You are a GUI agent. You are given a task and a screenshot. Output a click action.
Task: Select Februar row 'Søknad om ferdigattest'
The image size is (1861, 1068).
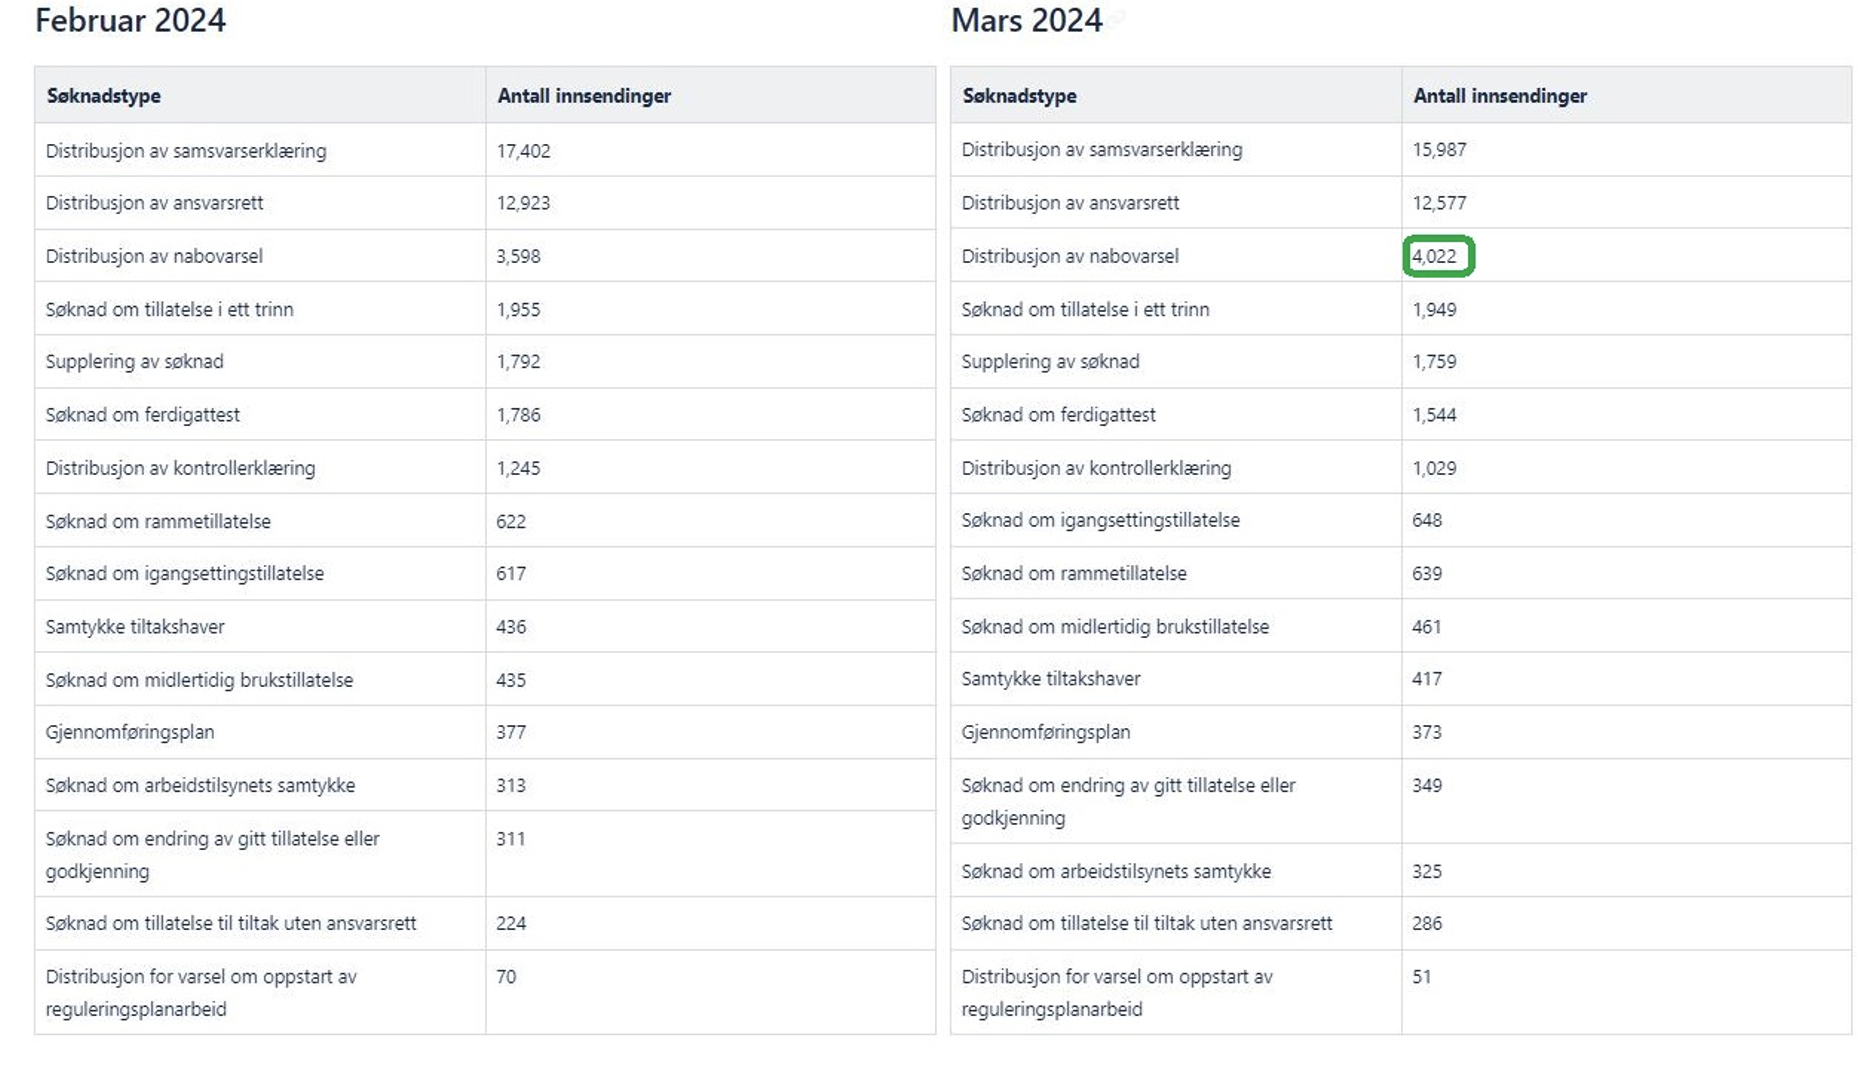pyautogui.click(x=485, y=415)
